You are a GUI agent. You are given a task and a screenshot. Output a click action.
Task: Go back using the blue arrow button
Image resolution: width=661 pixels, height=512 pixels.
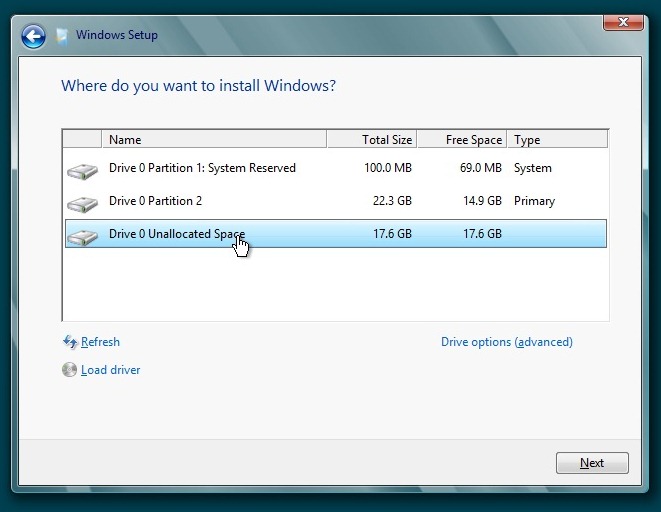(x=33, y=37)
